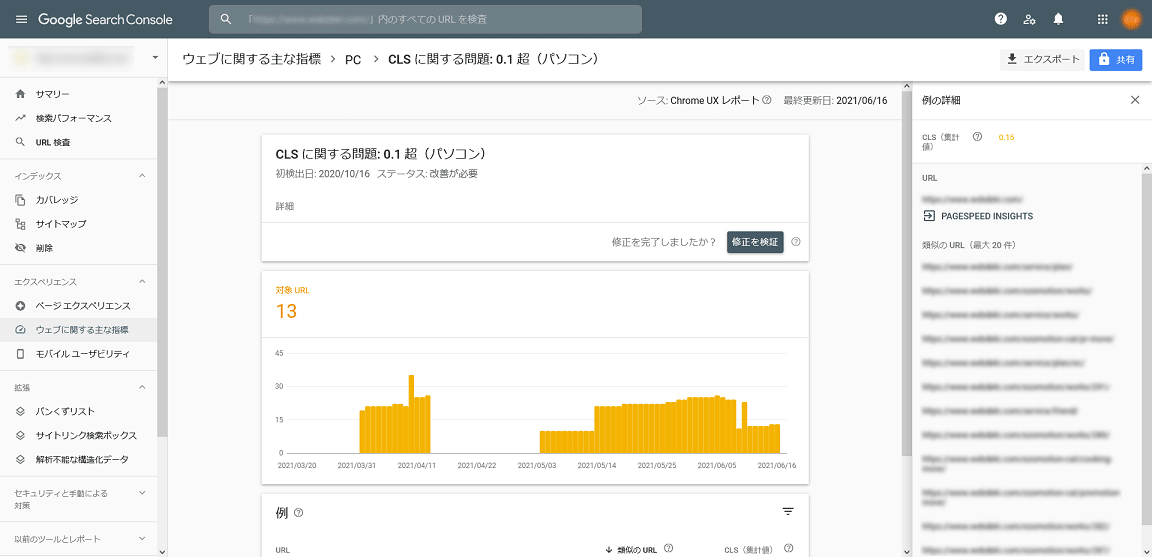Viewport: 1152px width, 557px height.
Task: Click the 修正を検証 button
Action: tap(754, 242)
